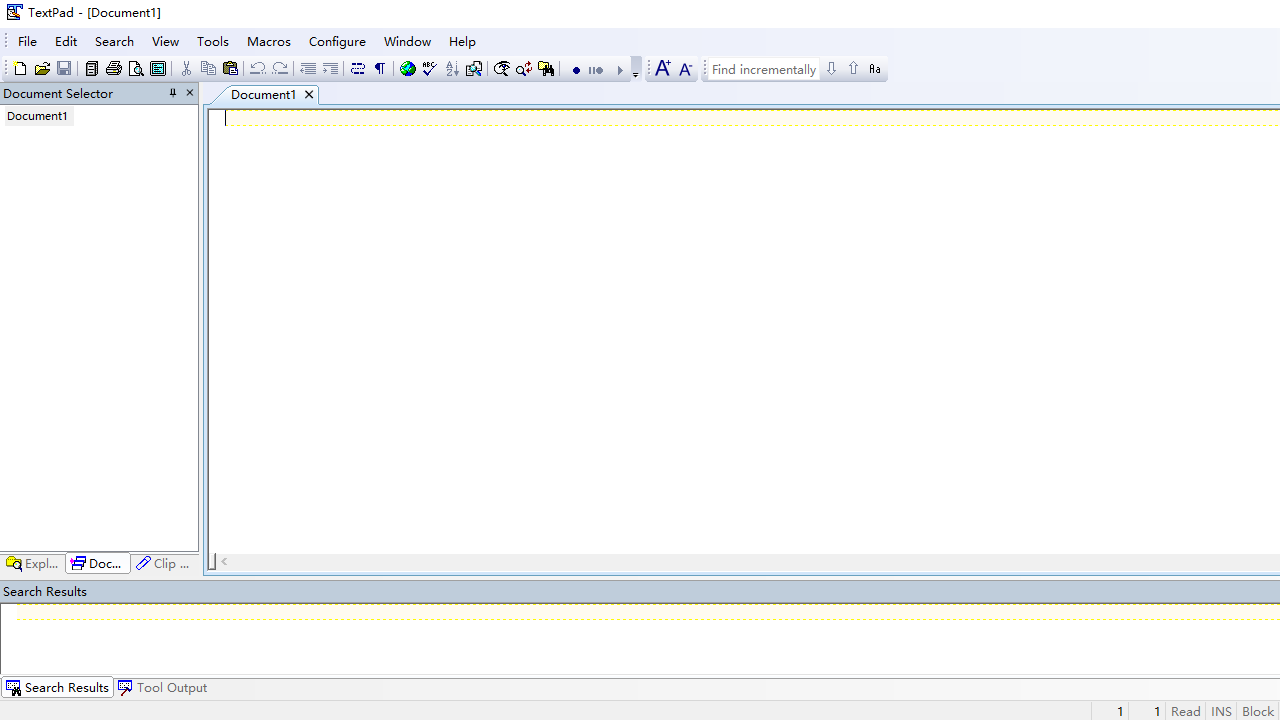The width and height of the screenshot is (1280, 720).
Task: Click the Compare Files icon
Action: (x=474, y=69)
